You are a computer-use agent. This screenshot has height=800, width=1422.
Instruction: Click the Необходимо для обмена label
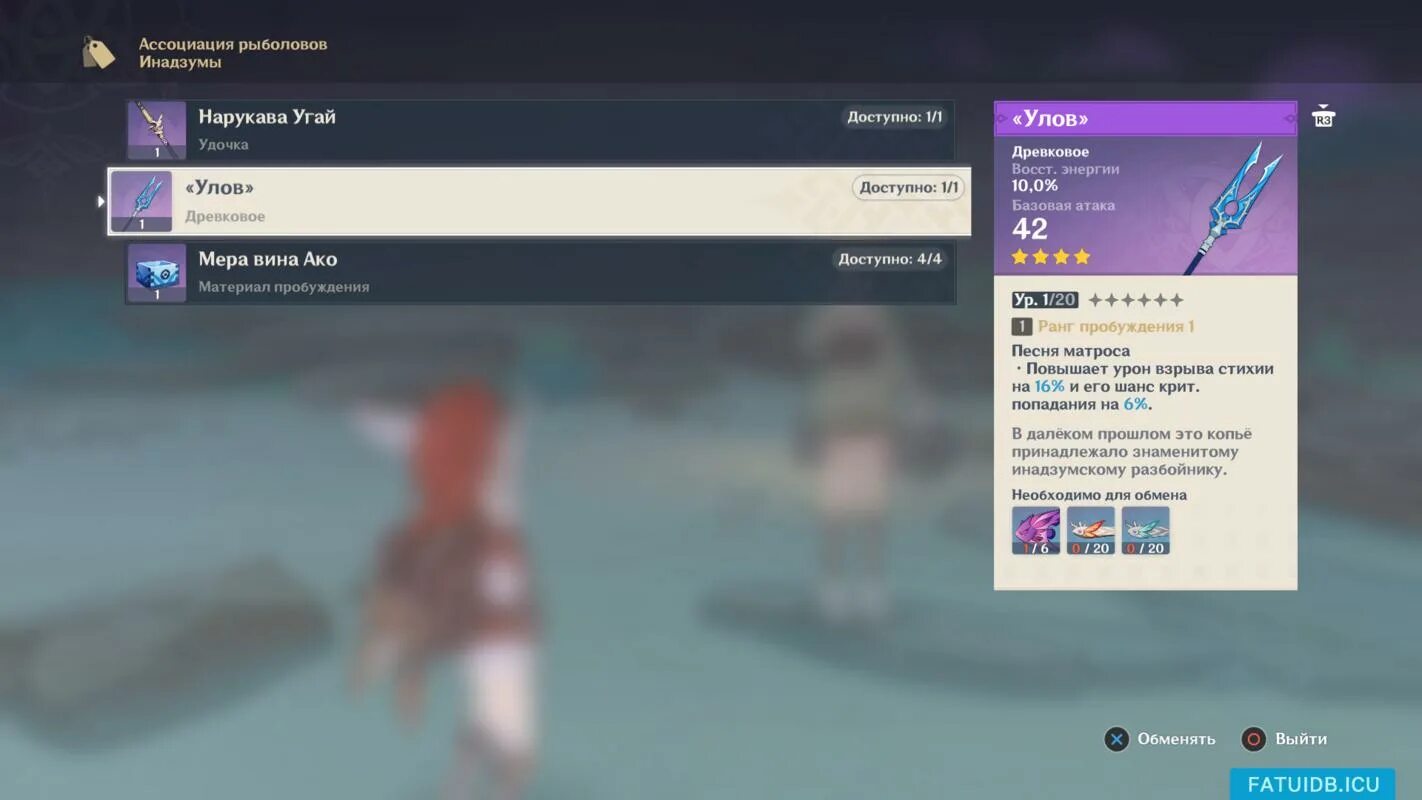[1099, 495]
